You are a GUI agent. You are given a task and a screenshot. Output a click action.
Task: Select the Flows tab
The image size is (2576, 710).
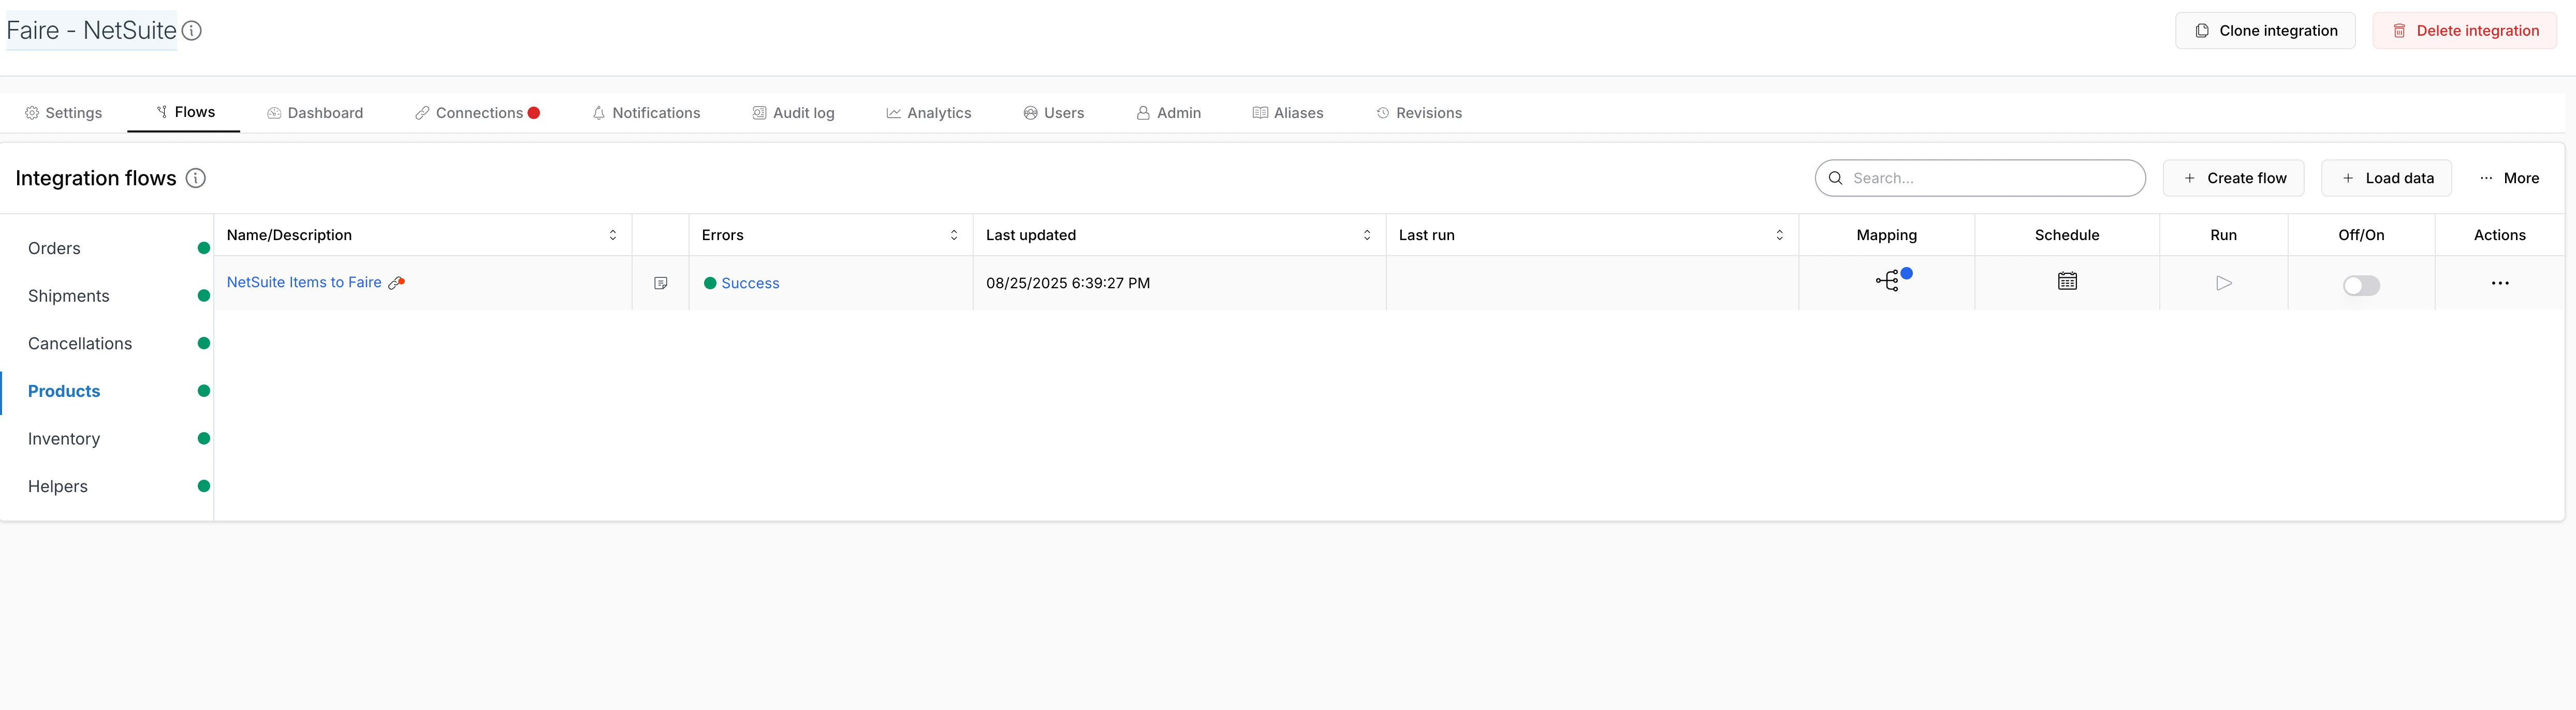tap(184, 112)
